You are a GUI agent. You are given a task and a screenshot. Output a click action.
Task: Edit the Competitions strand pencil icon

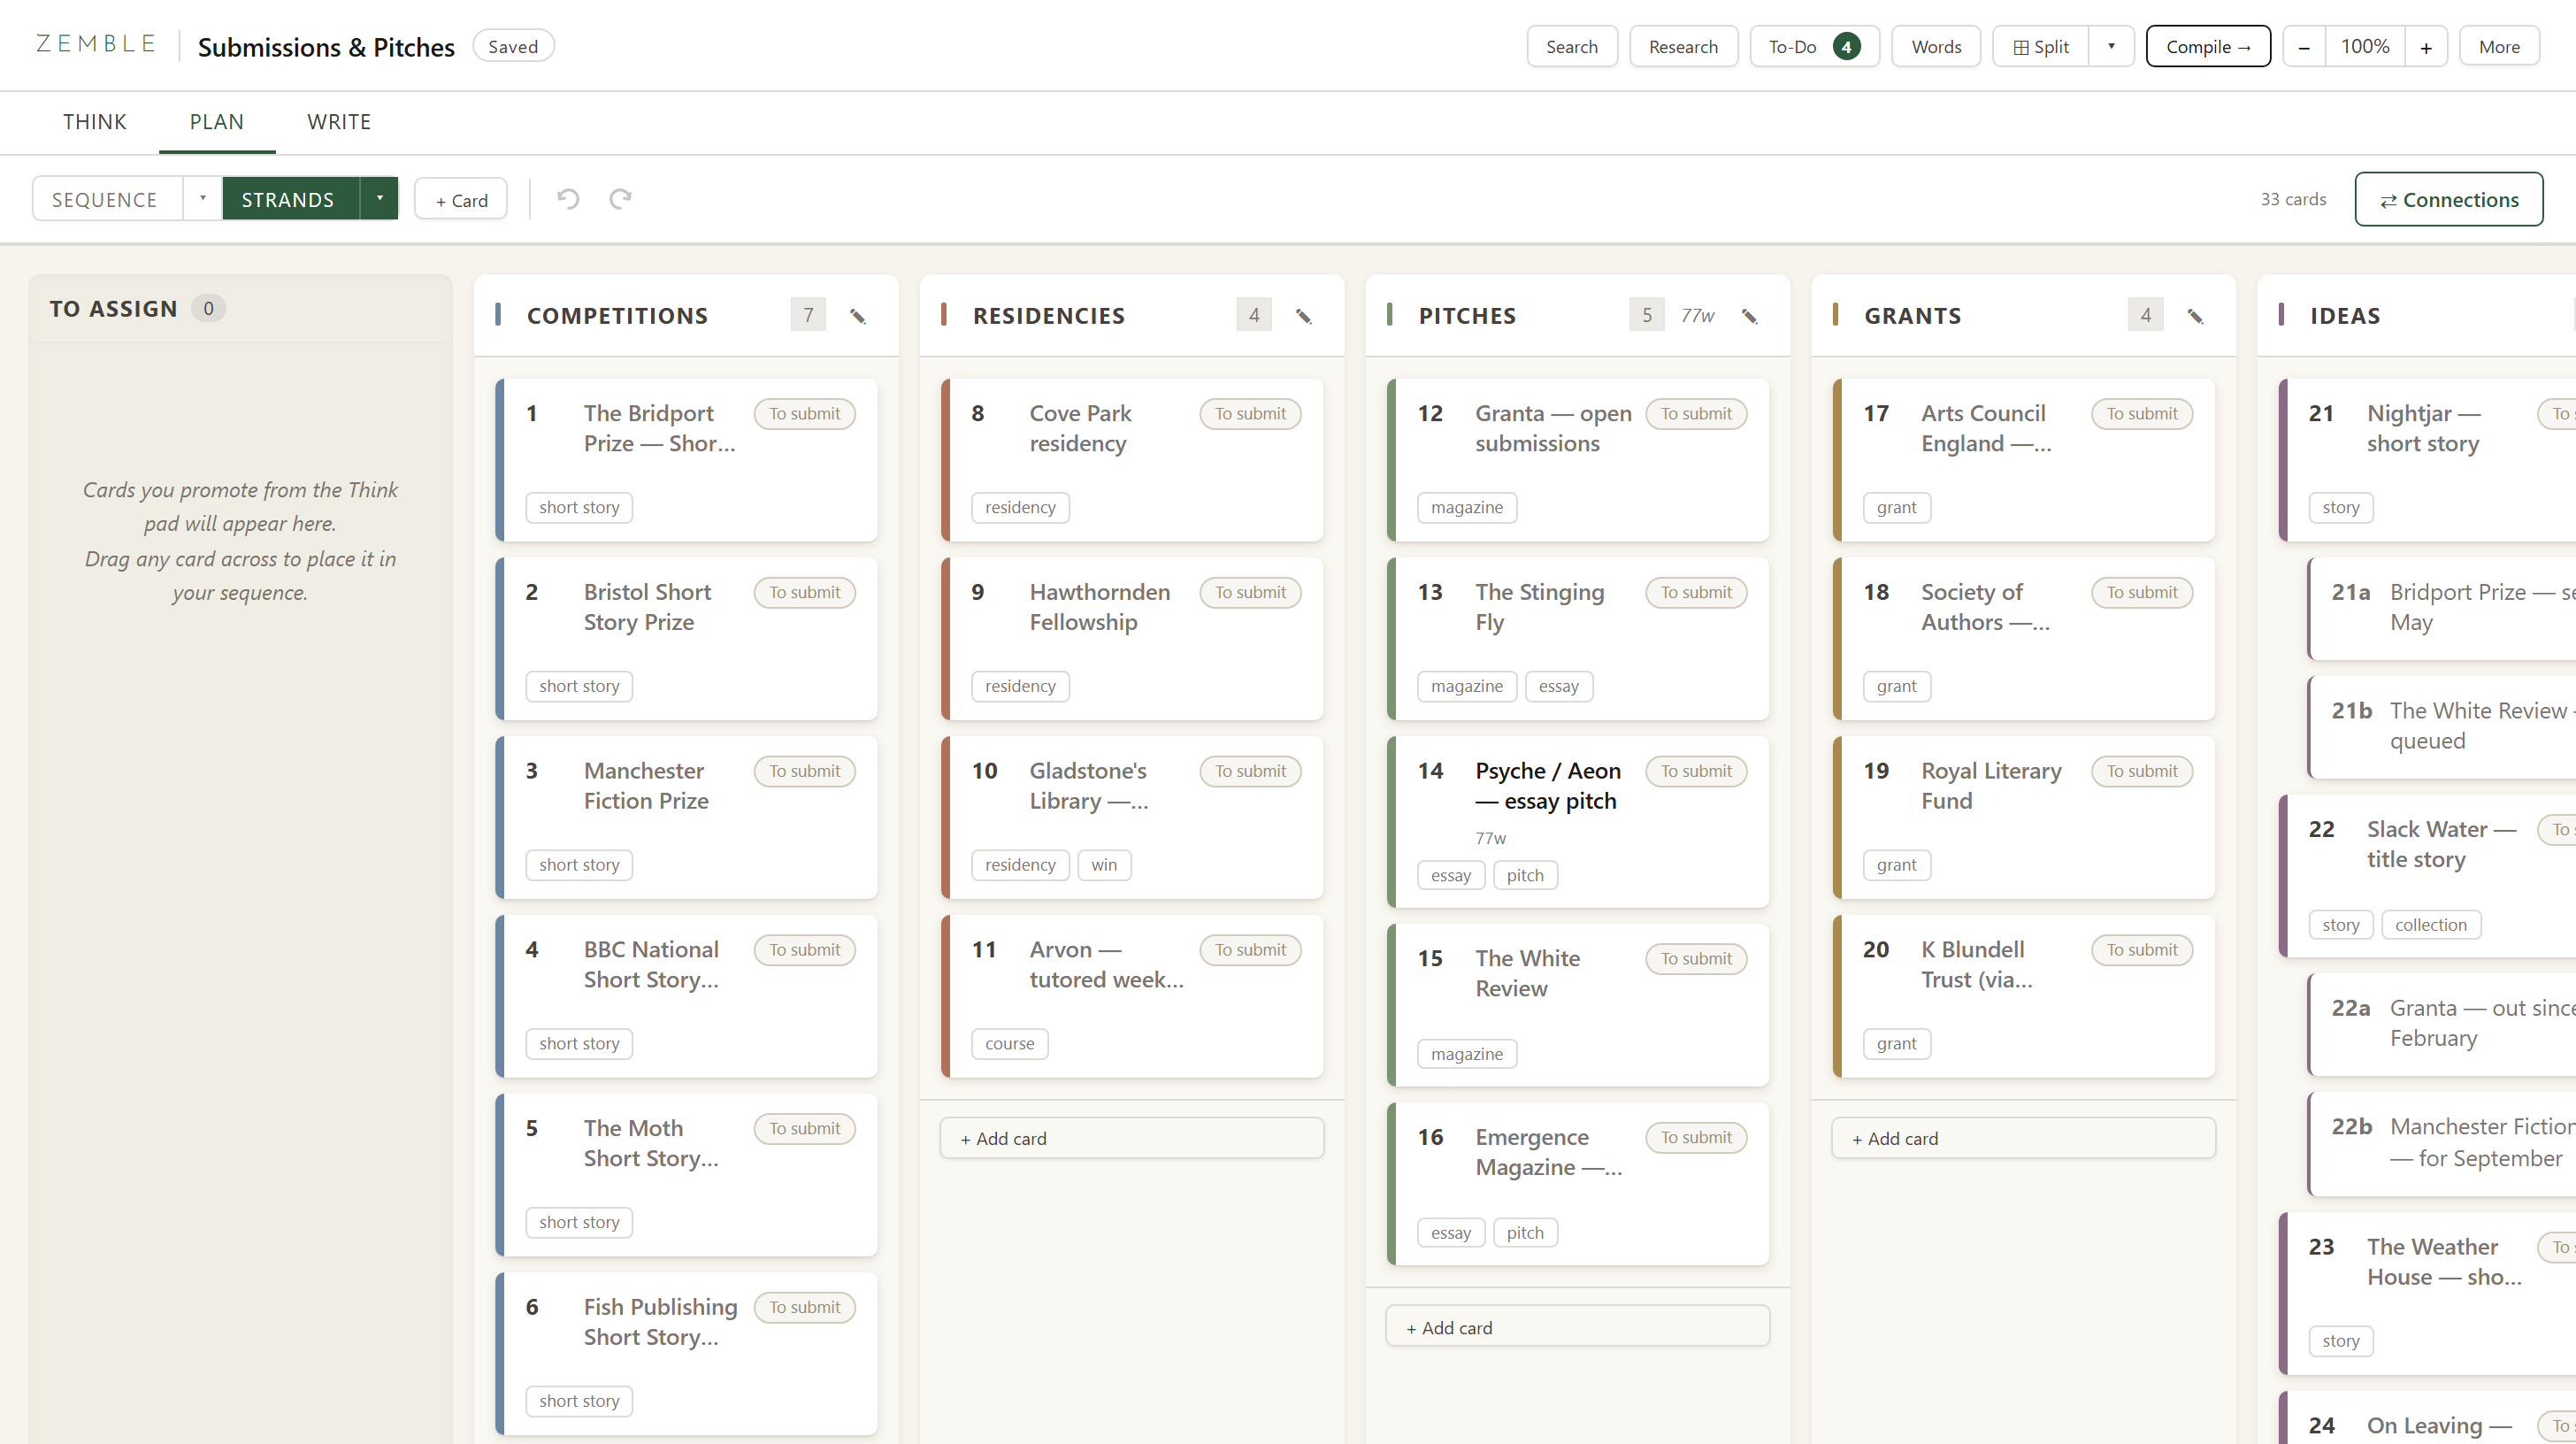pos(857,316)
